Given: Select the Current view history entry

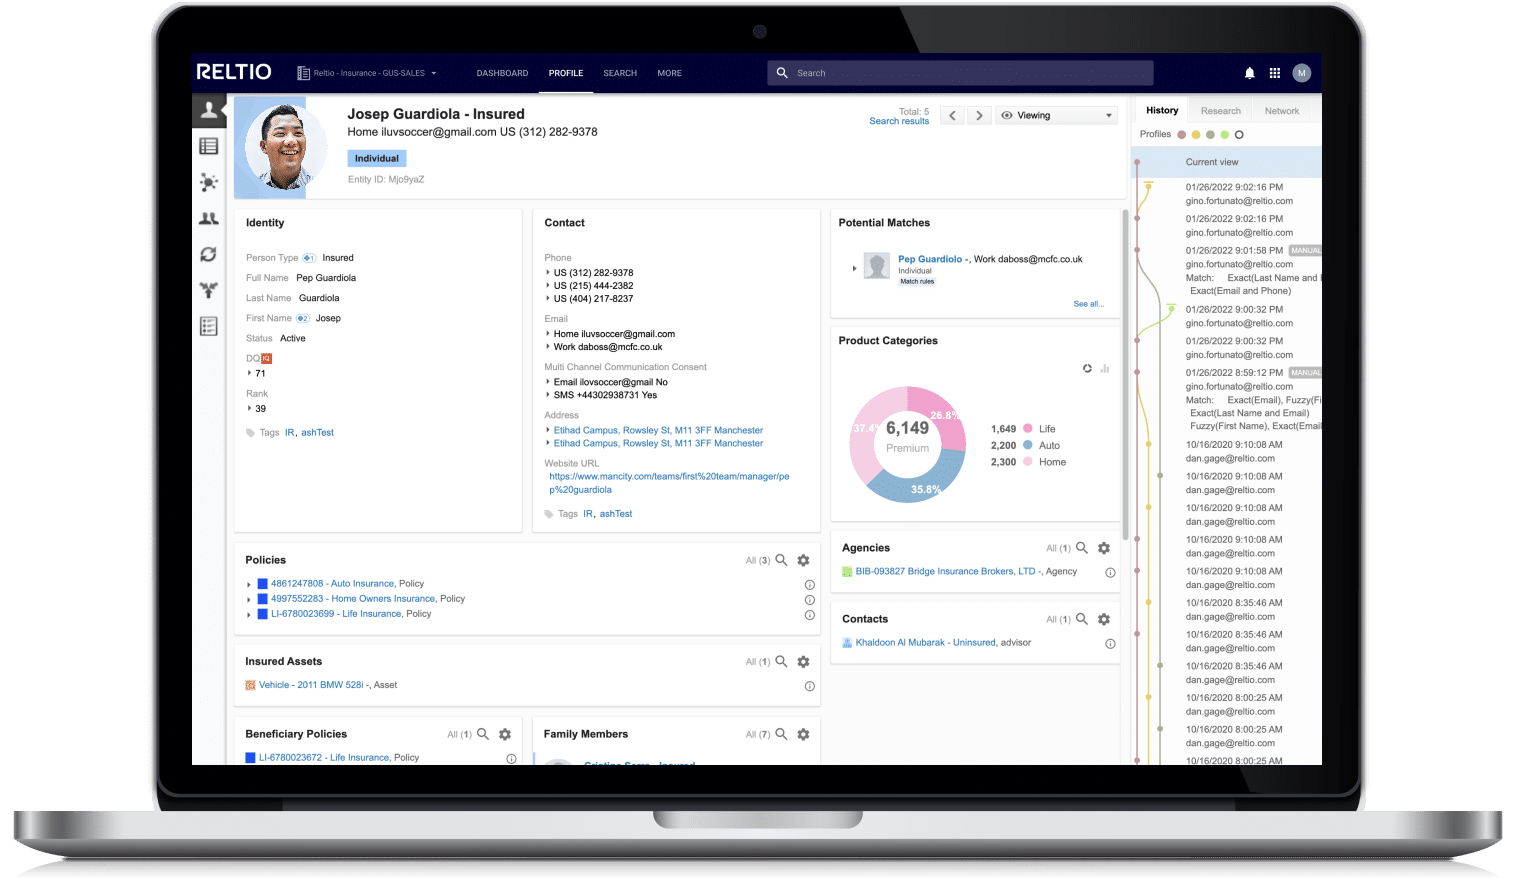Looking at the screenshot, I should pos(1226,162).
